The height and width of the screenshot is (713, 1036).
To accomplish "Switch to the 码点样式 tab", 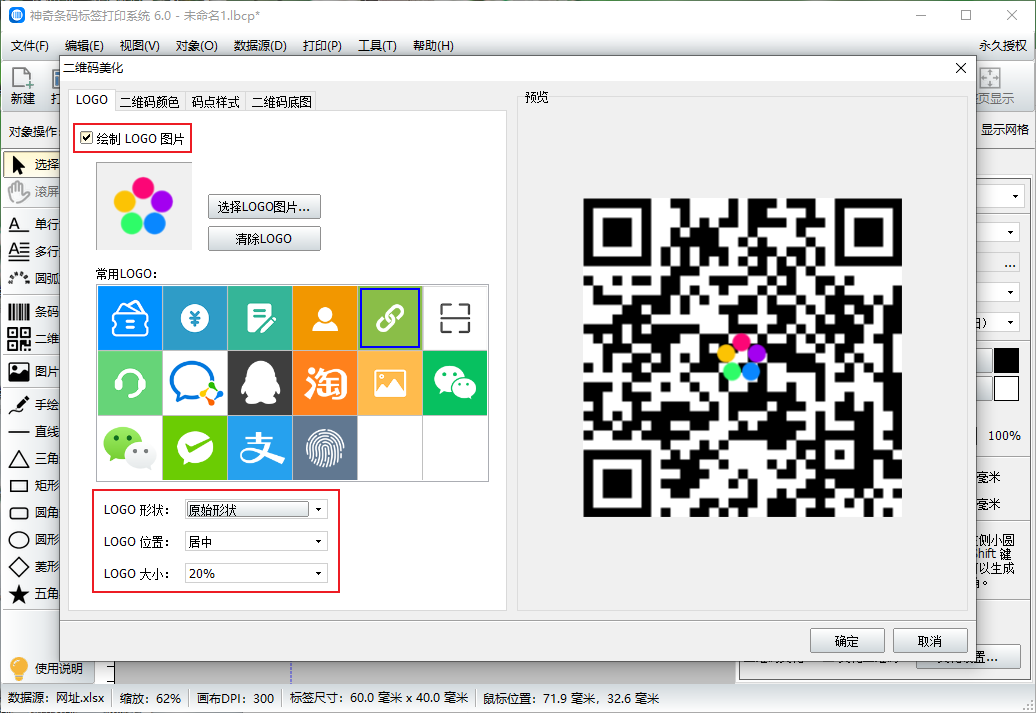I will click(215, 102).
